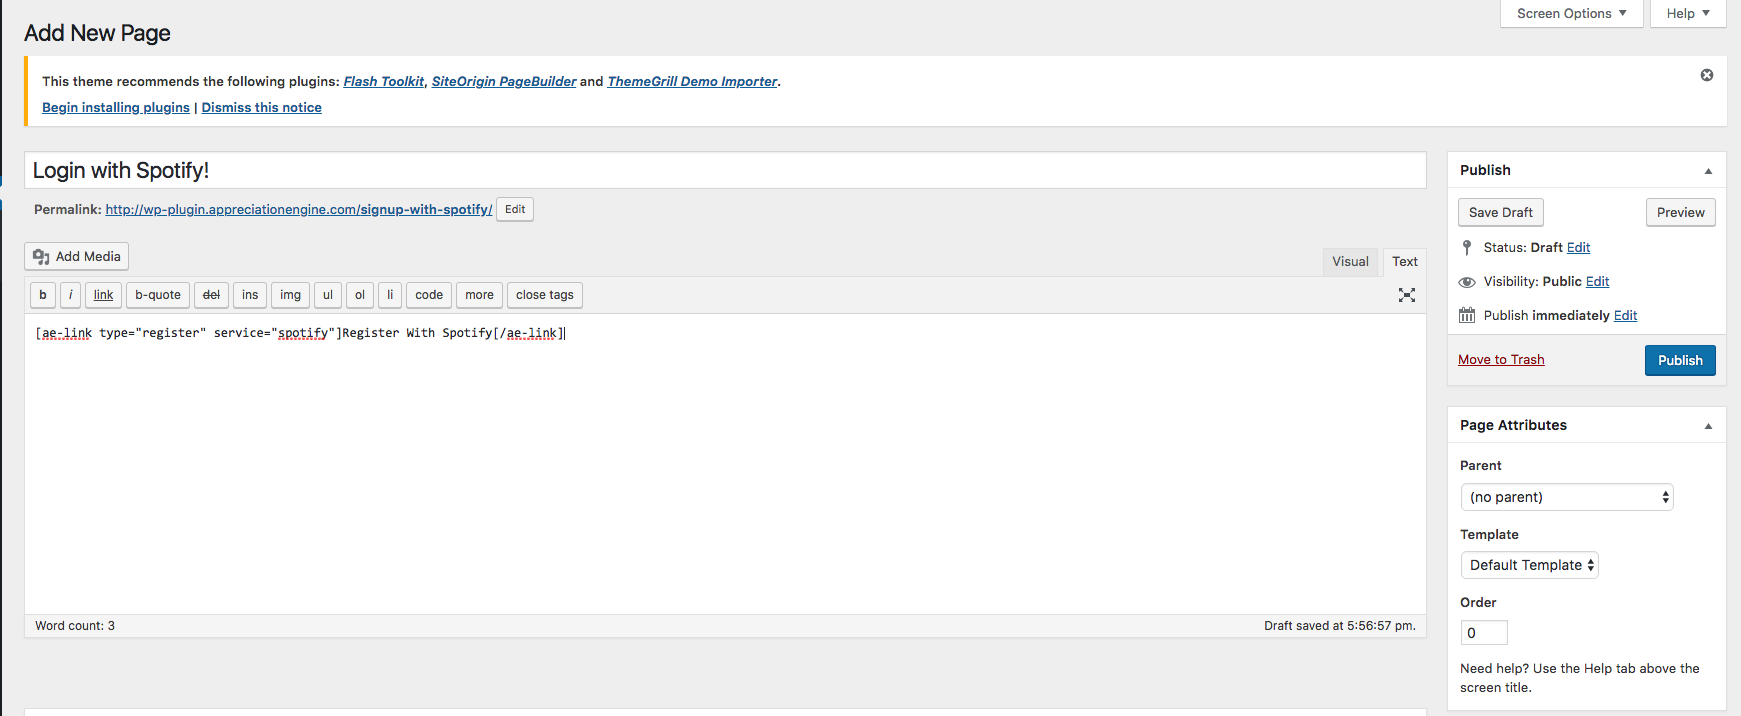Click the Order number field
The width and height of the screenshot is (1741, 716).
click(1484, 633)
